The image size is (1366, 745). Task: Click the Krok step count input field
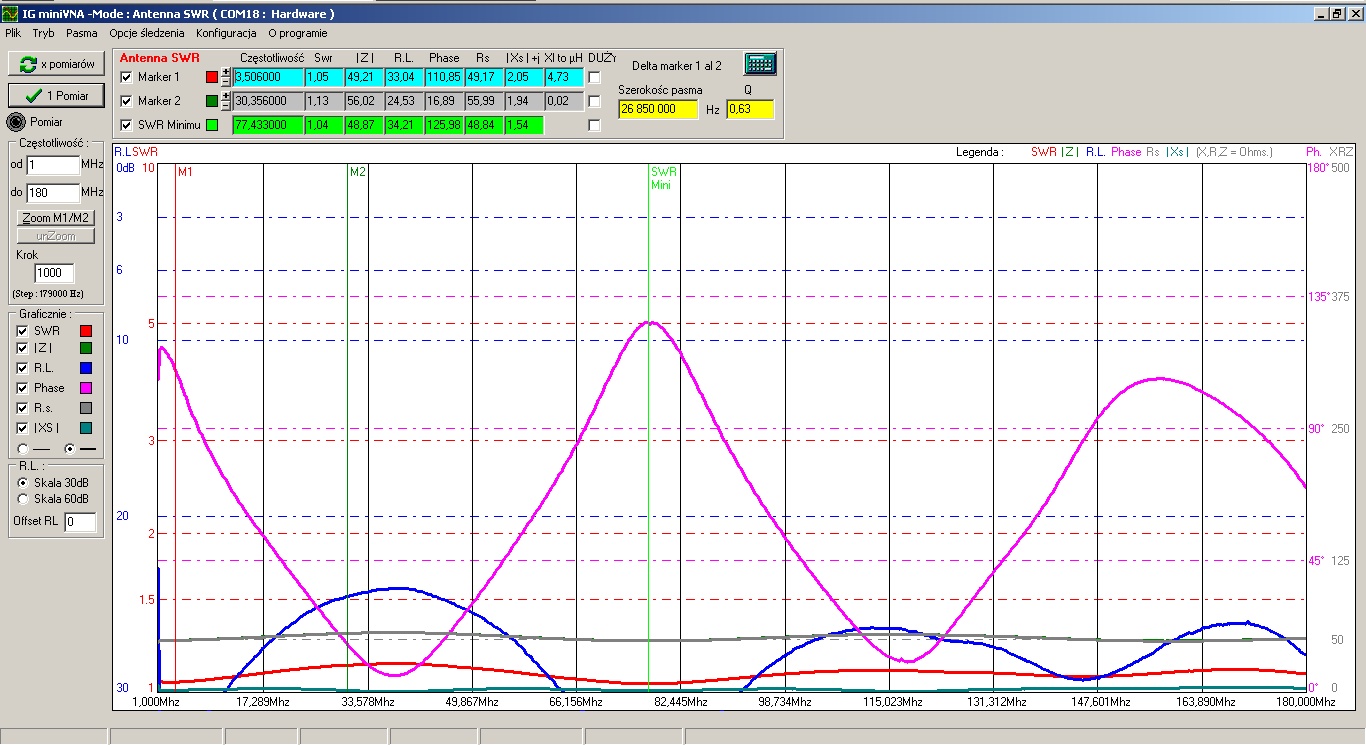pos(52,273)
